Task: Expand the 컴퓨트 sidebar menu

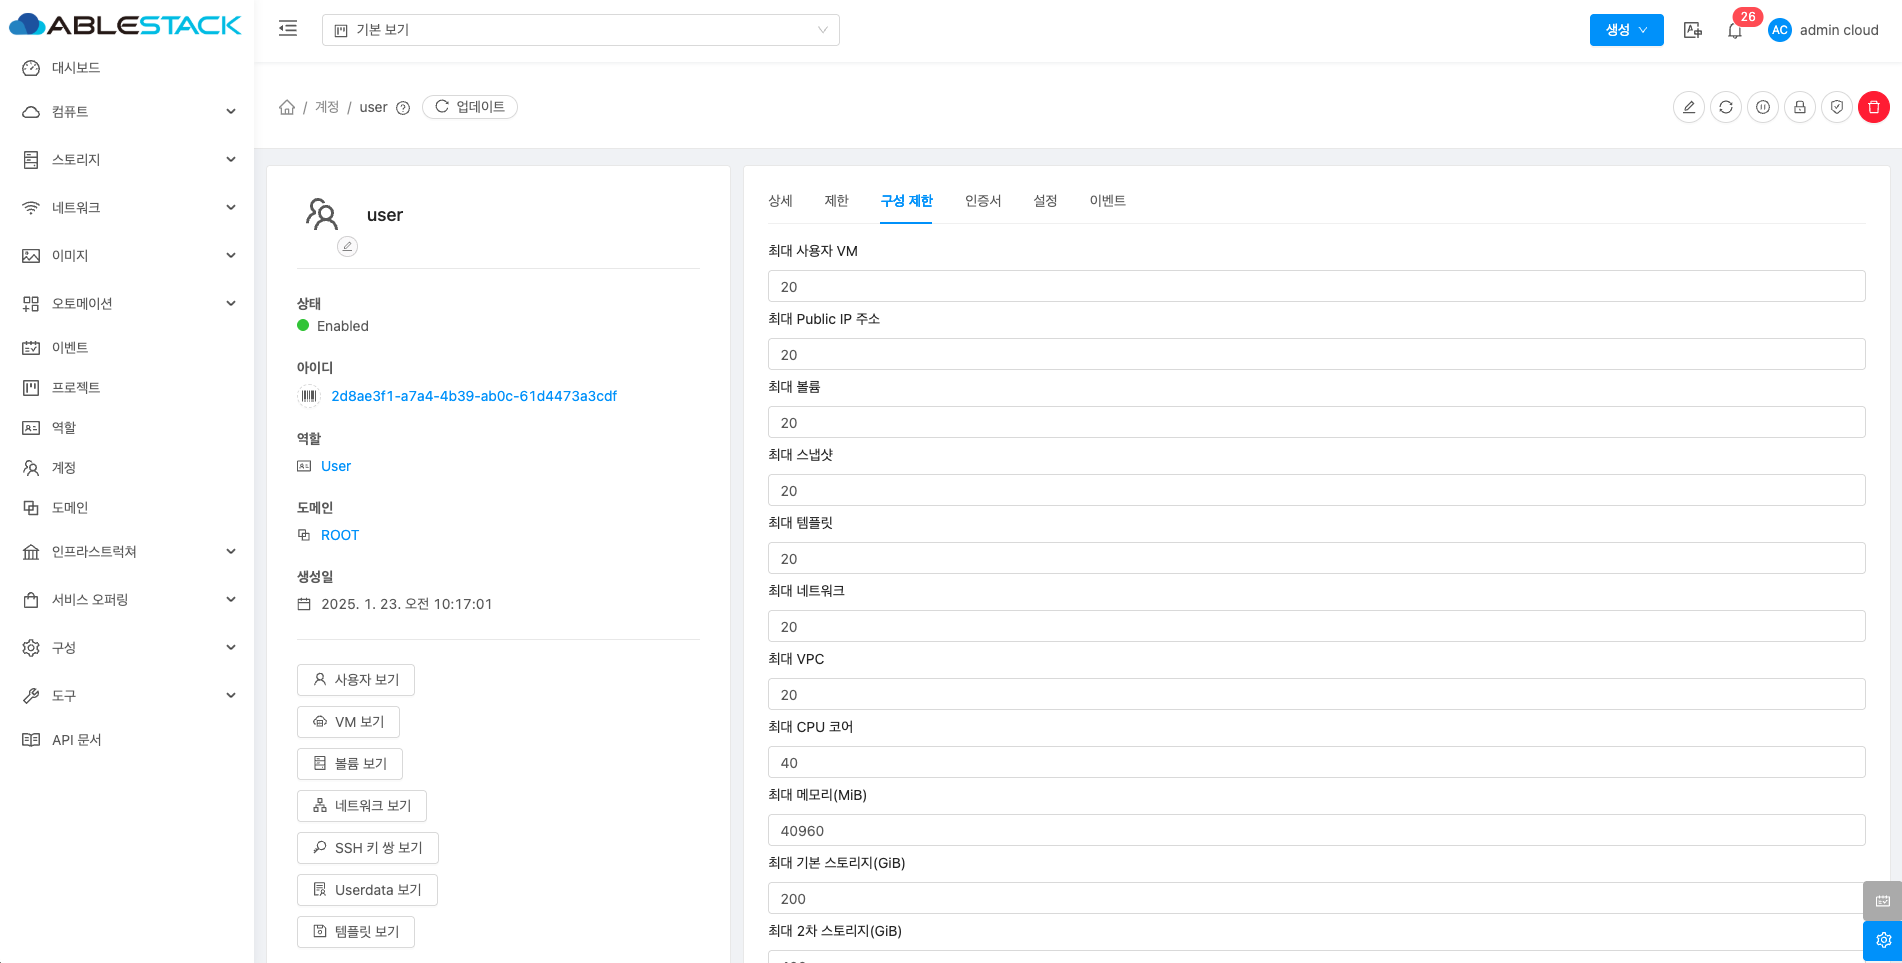Action: coord(128,112)
